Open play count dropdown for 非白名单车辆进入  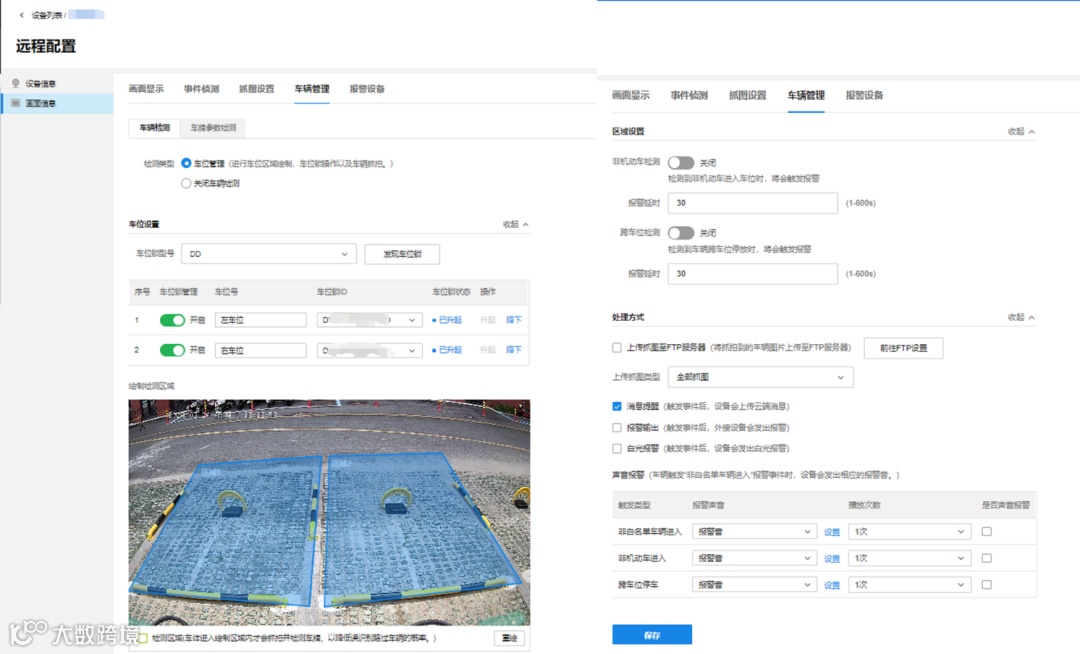point(910,531)
